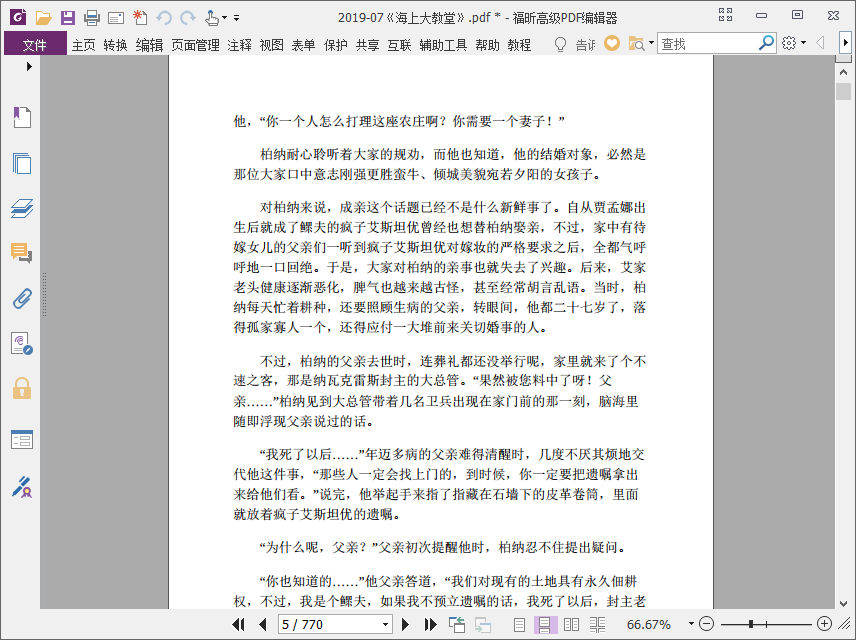The width and height of the screenshot is (856, 640).
Task: Open the Security lock panel
Action: (x=22, y=388)
